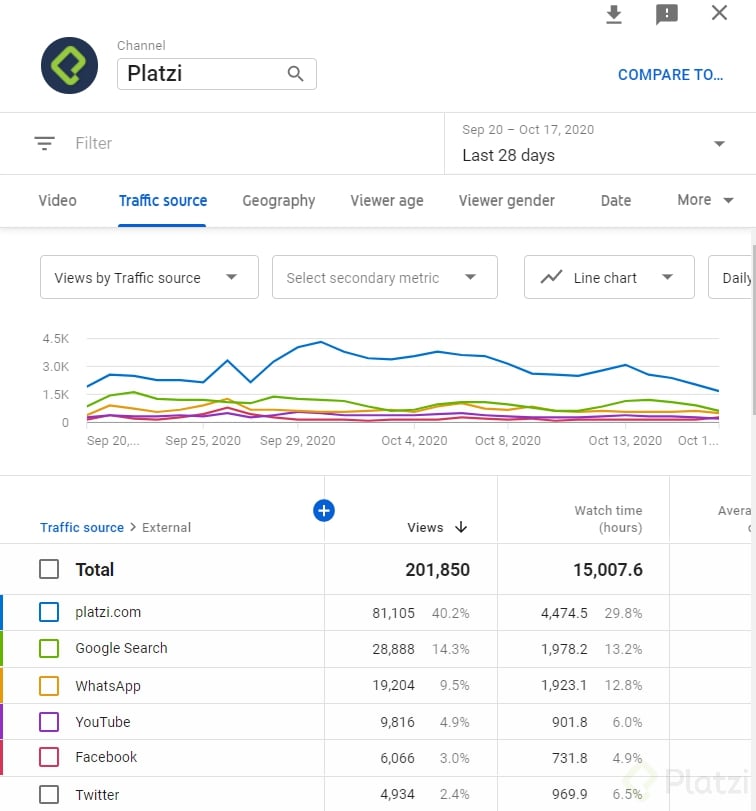756x811 pixels.
Task: Click the search magnifier in Channel box
Action: (x=295, y=73)
